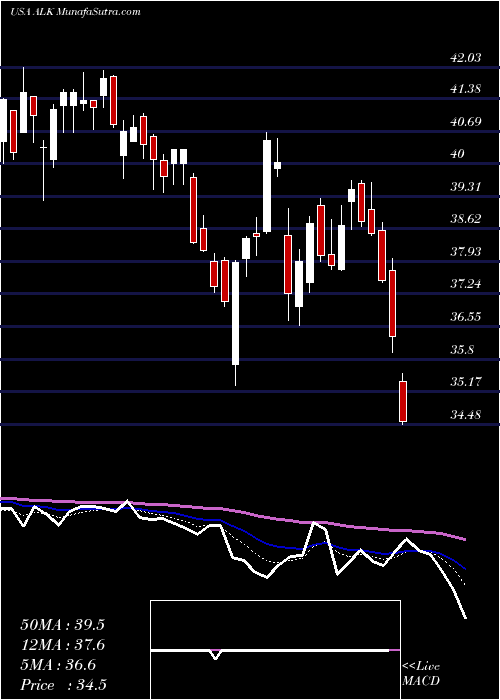Click the MACD histogram panel box
This screenshot has height=700, width=500.
coord(275,650)
